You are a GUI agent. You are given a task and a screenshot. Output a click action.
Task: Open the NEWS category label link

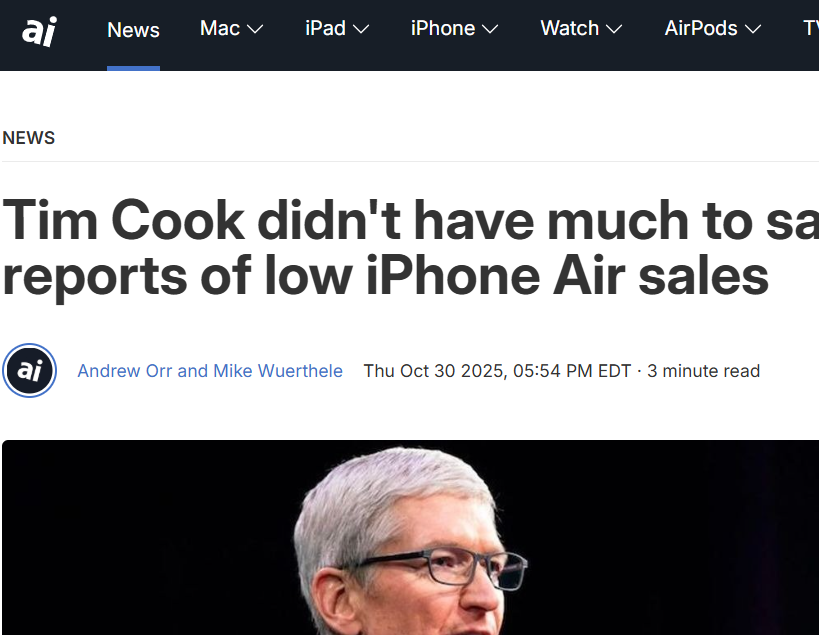click(x=28, y=138)
